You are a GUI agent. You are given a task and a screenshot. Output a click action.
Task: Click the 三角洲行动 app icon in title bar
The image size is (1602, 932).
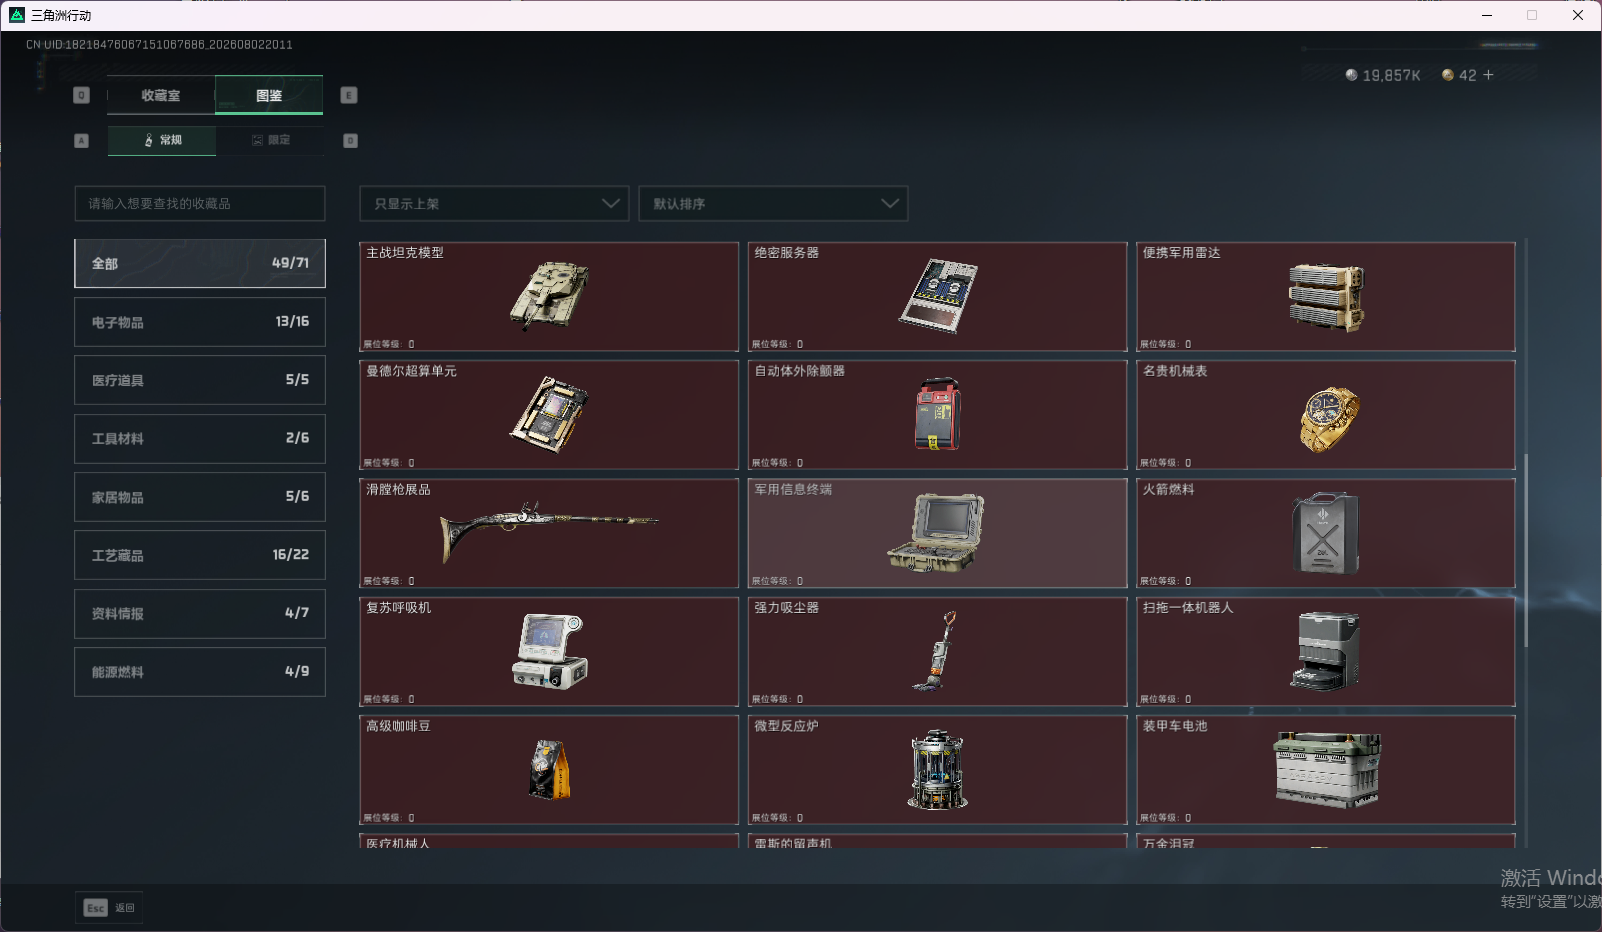(17, 15)
